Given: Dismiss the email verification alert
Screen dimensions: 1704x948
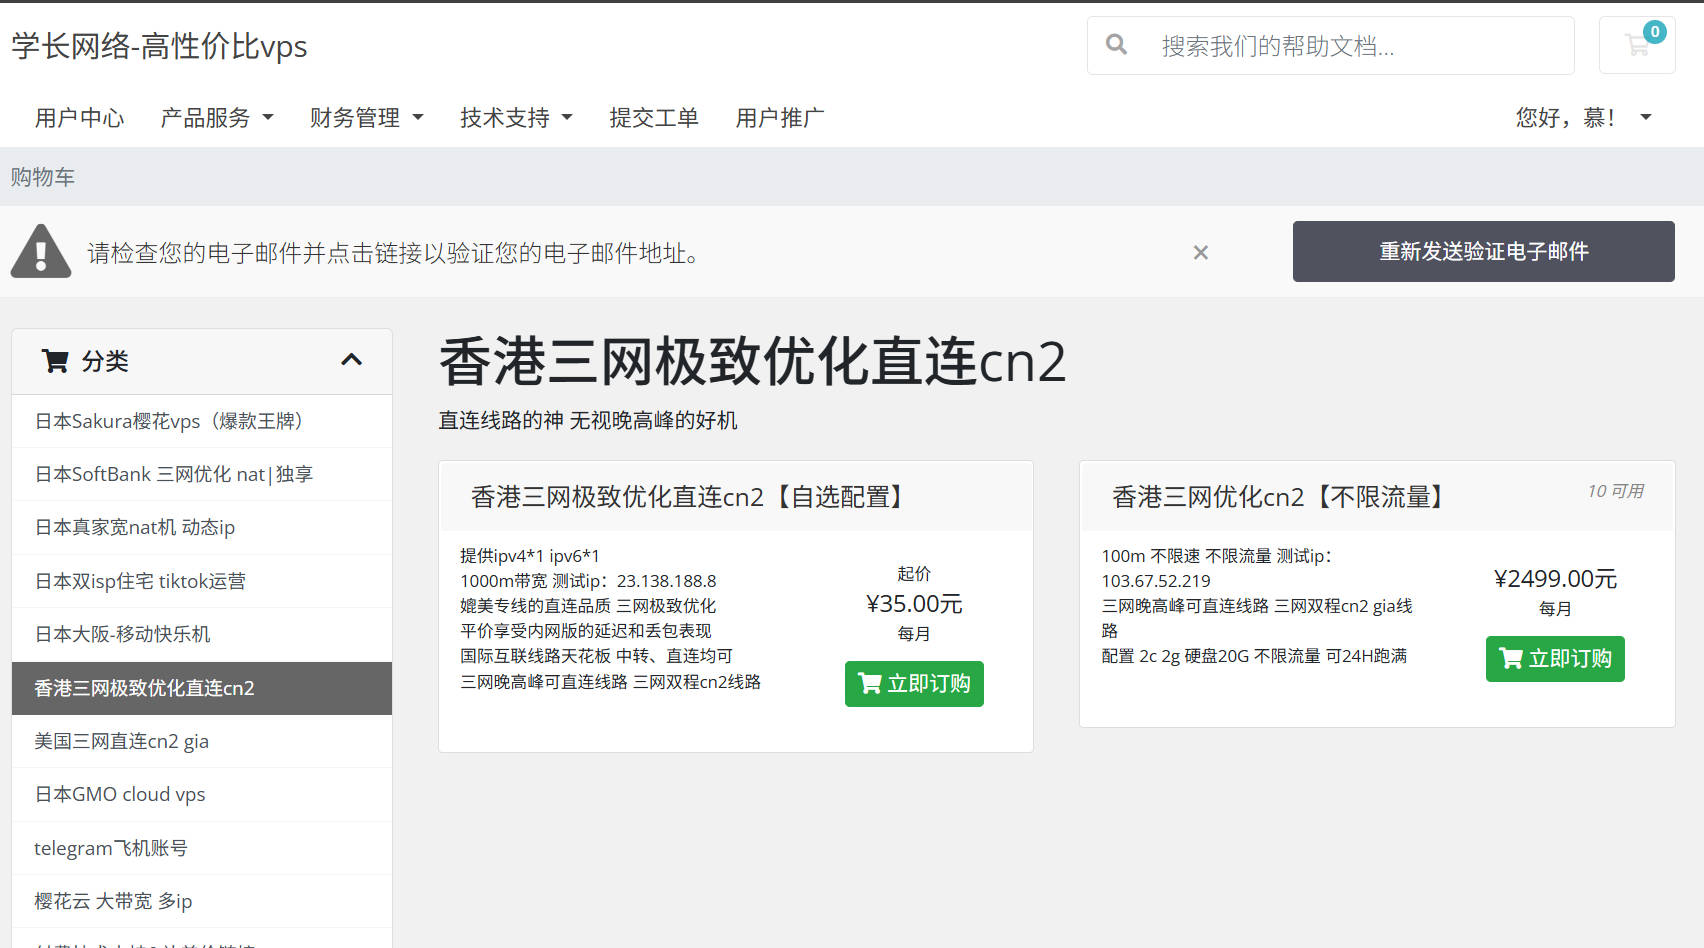Looking at the screenshot, I should (x=1200, y=253).
